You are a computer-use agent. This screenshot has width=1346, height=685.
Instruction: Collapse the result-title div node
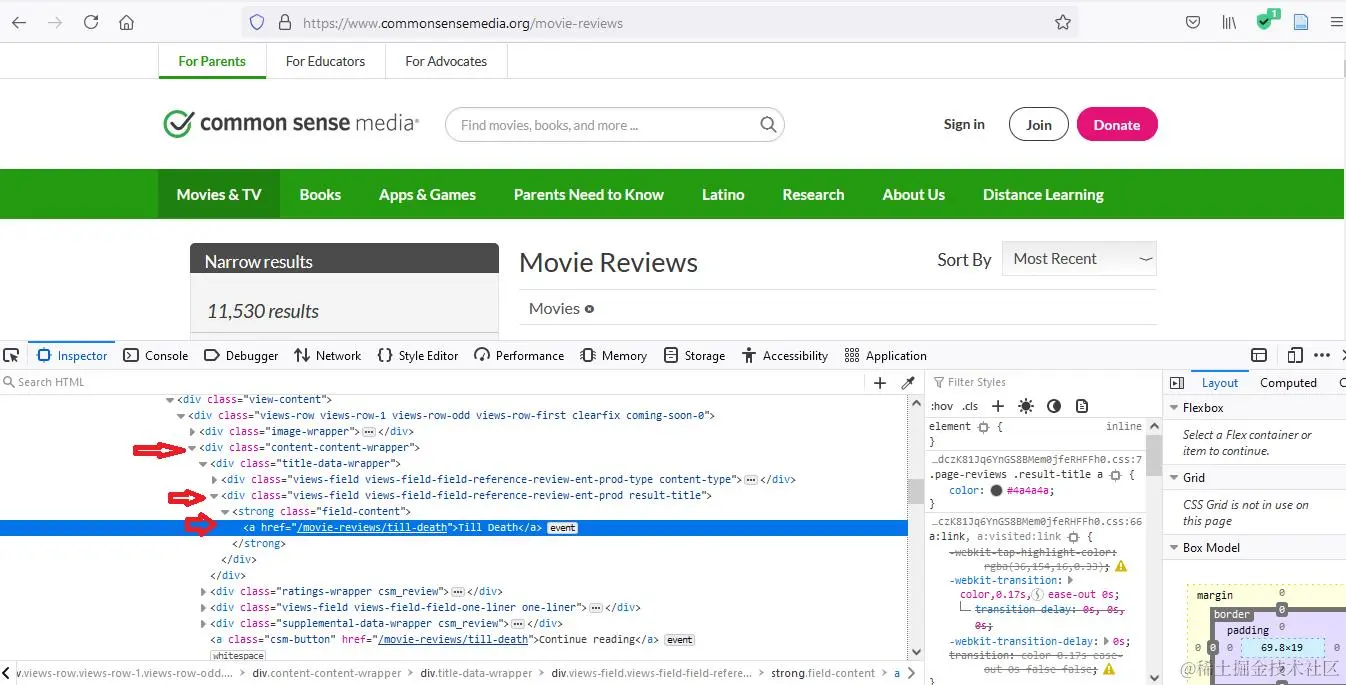pyautogui.click(x=214, y=496)
